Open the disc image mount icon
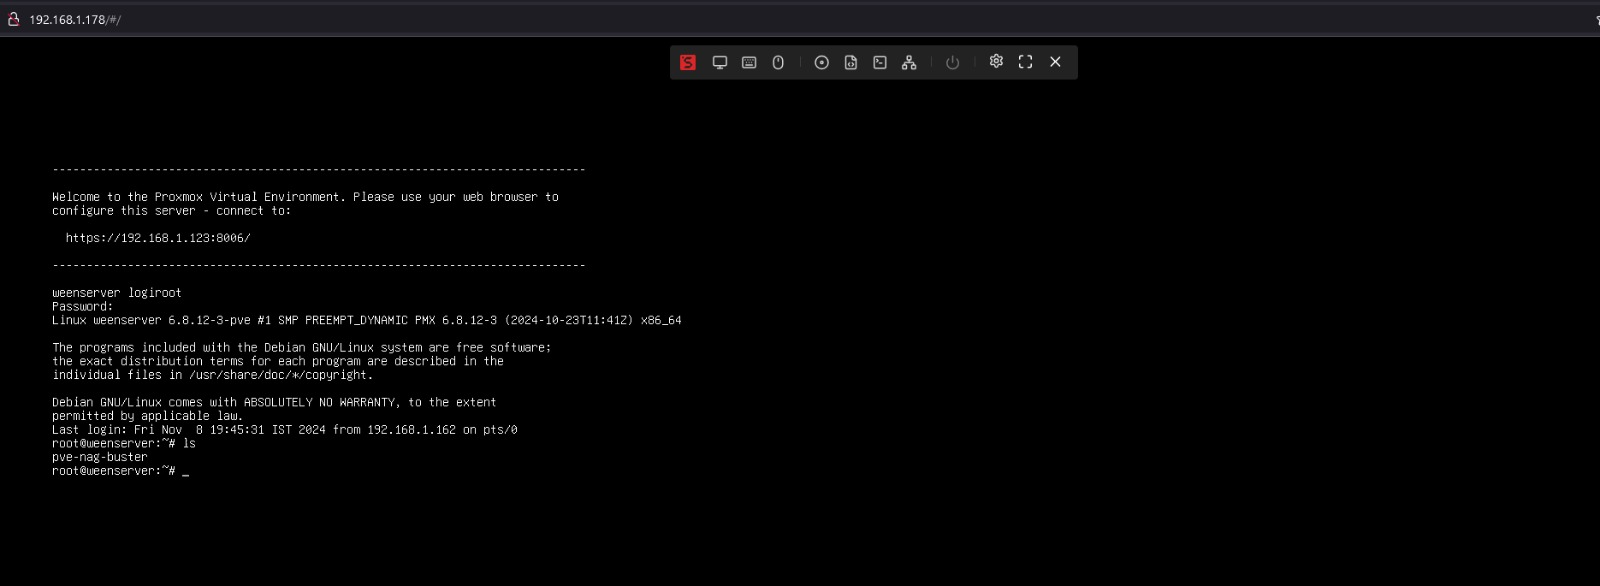The height and width of the screenshot is (586, 1600). tap(822, 62)
